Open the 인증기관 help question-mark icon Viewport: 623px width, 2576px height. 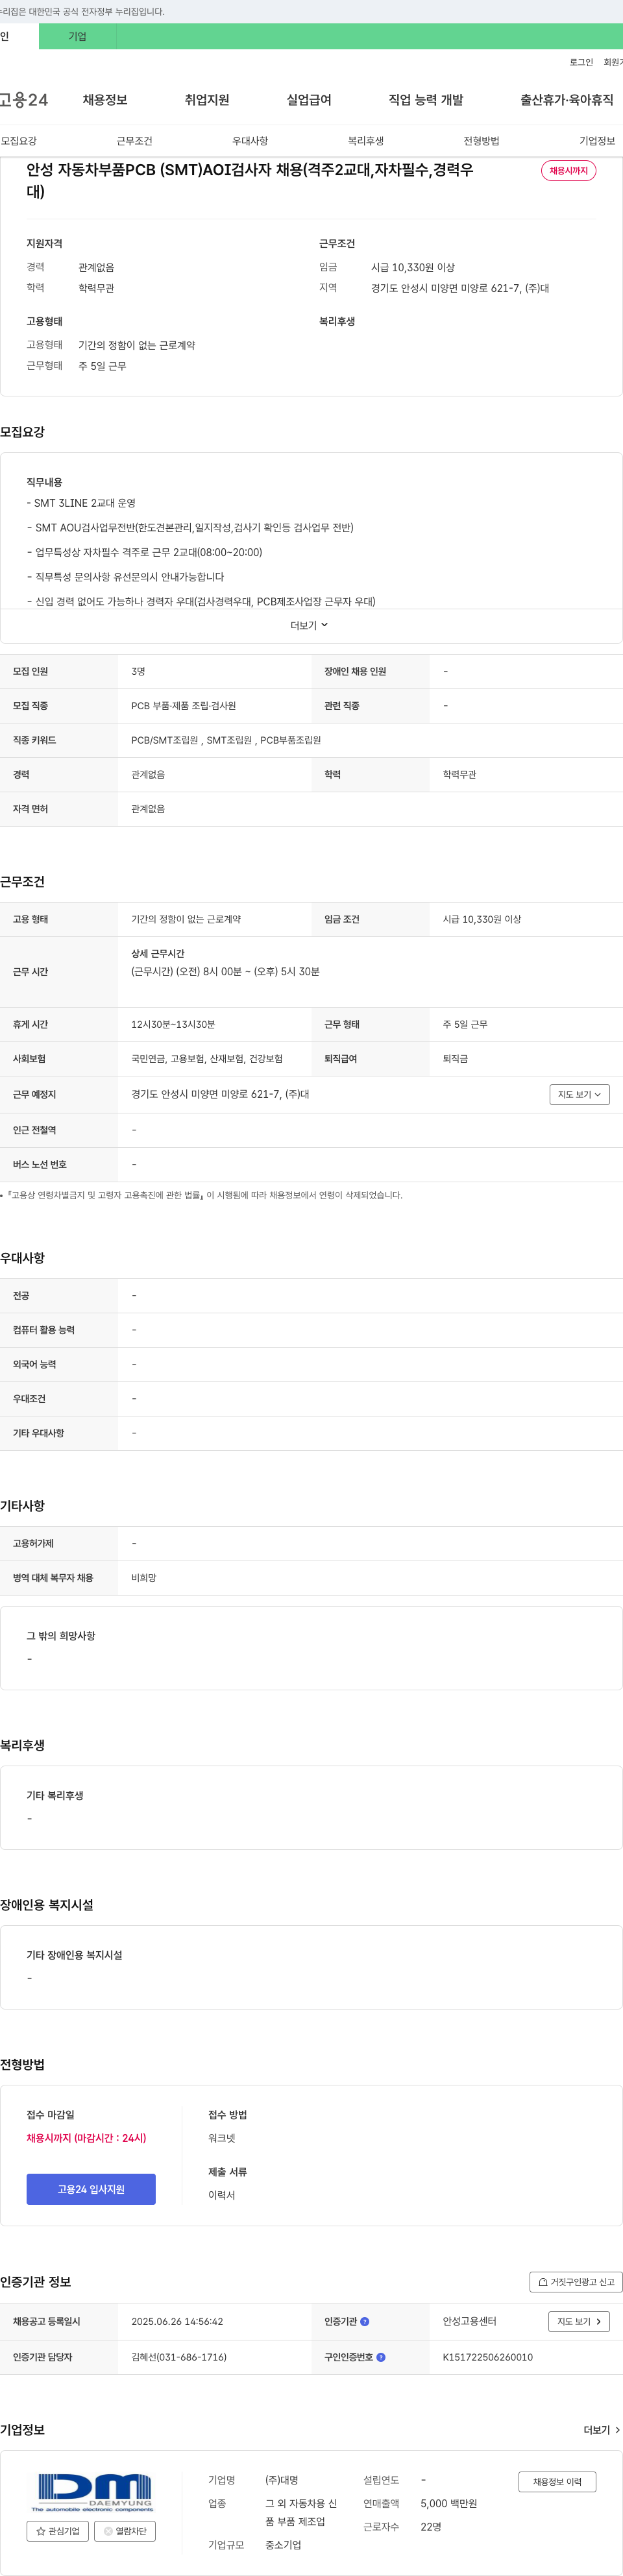(x=364, y=2321)
